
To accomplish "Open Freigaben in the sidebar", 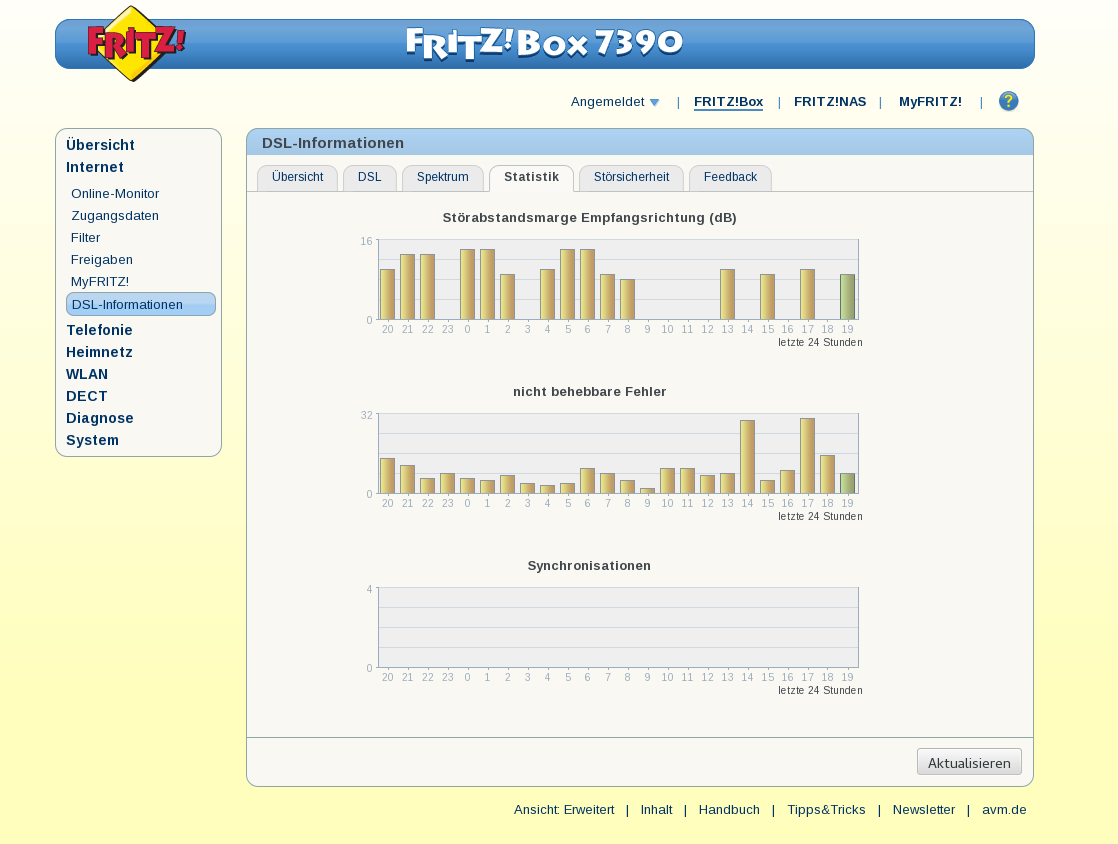I will [x=102, y=259].
